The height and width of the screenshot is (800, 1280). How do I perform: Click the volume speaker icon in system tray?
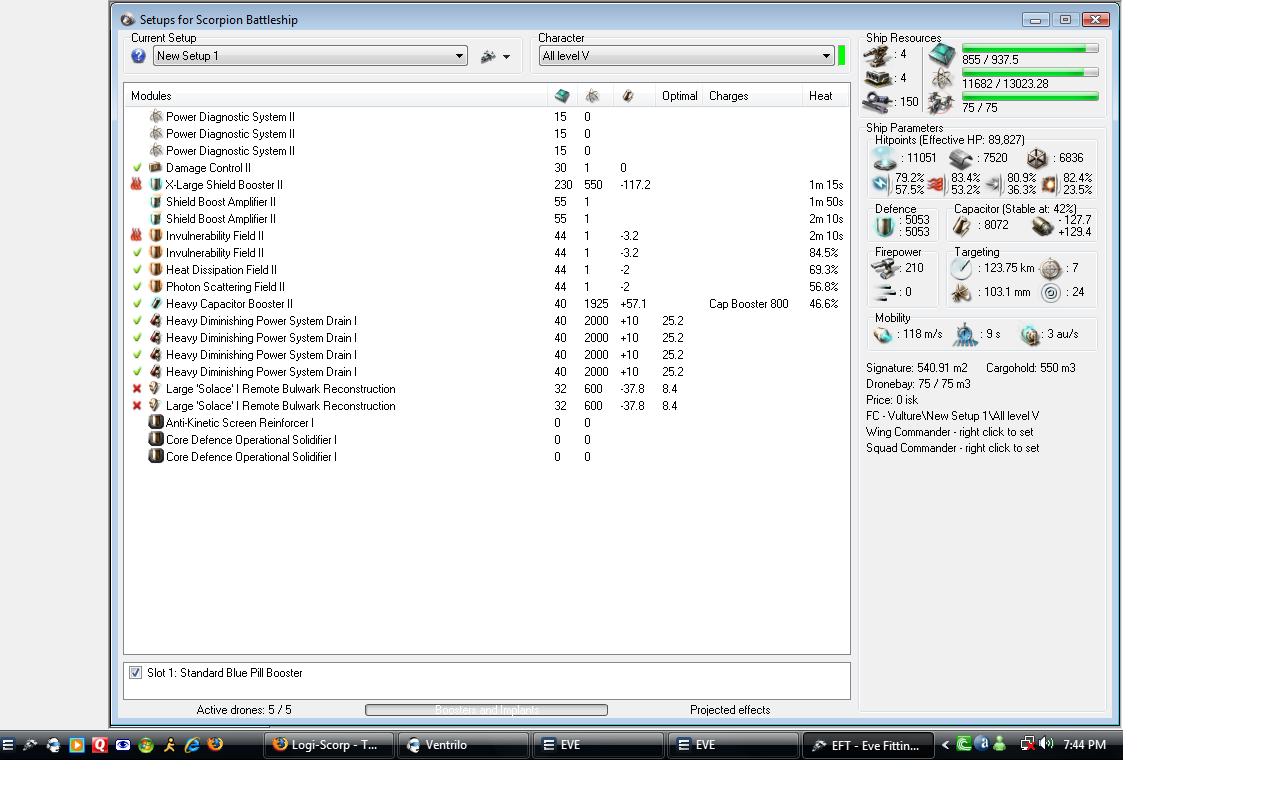(x=1046, y=744)
